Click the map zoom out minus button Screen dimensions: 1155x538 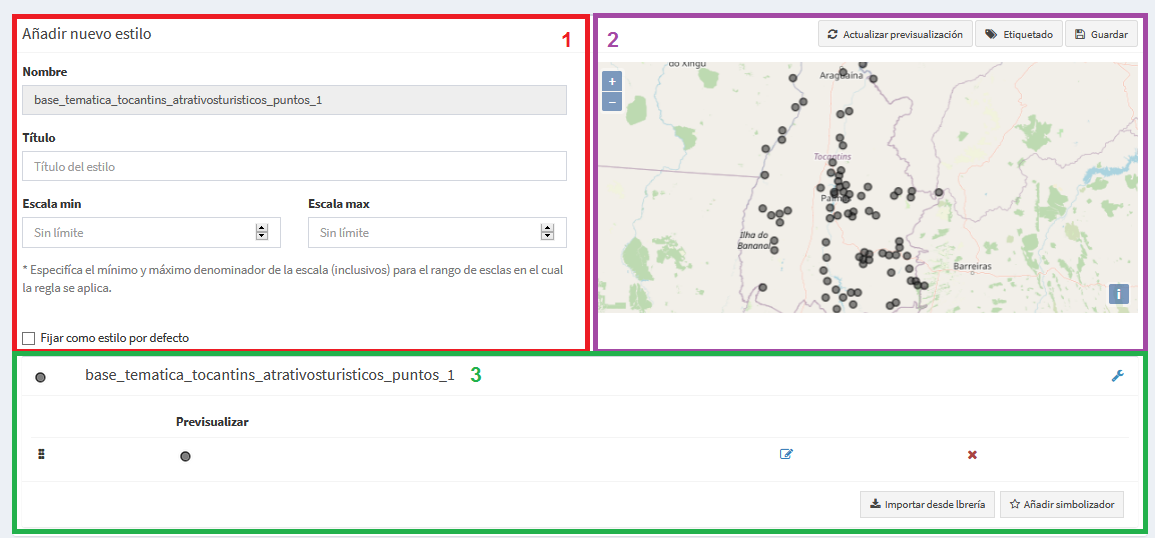pos(612,101)
